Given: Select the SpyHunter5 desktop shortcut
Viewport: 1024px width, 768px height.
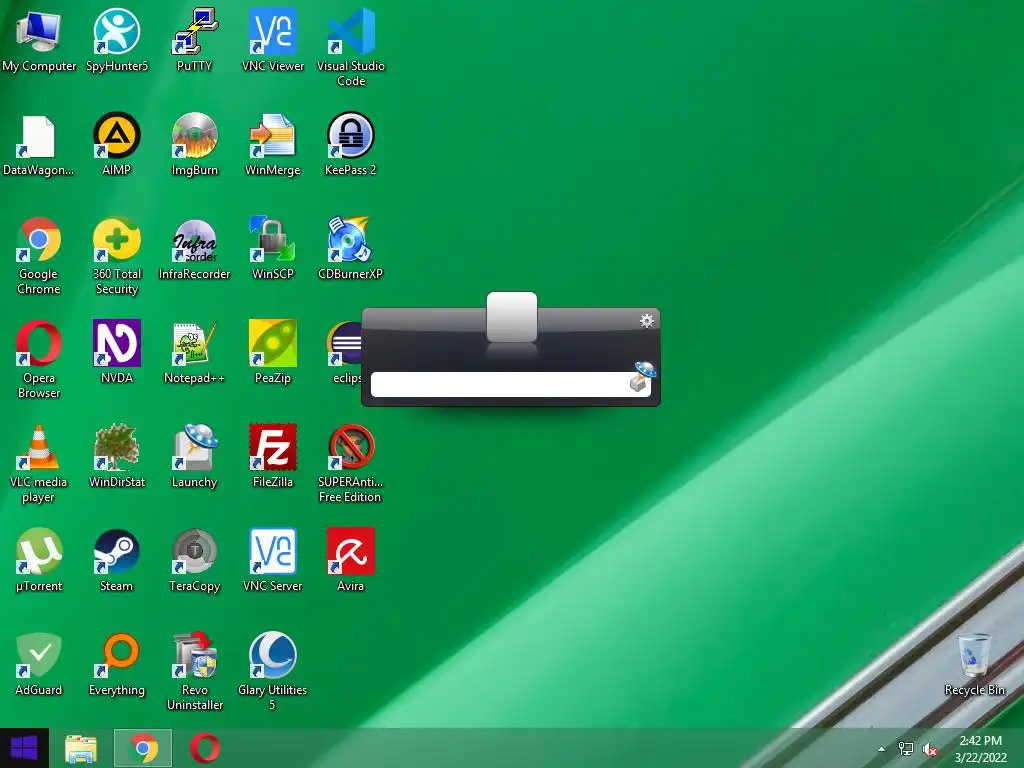Looking at the screenshot, I should tap(117, 40).
